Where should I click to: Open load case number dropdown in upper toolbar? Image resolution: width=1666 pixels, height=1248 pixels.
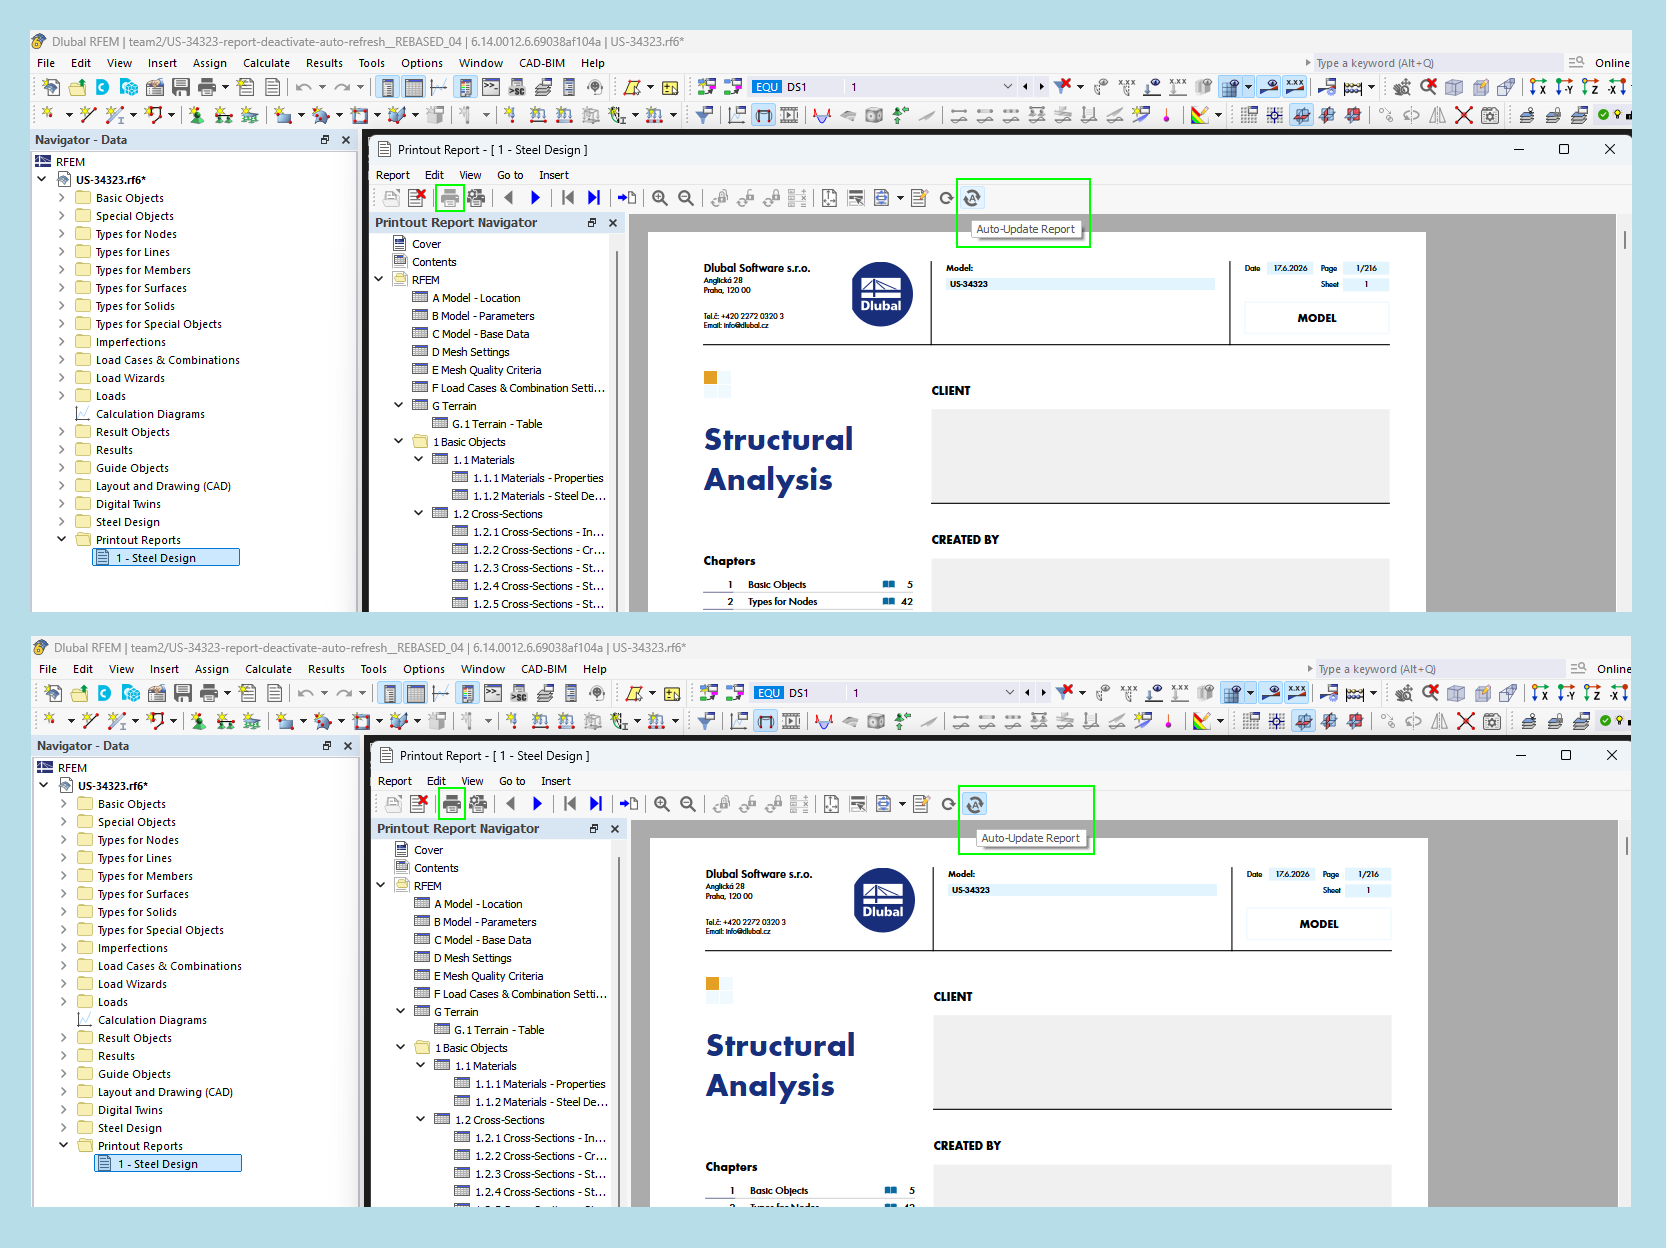coord(1007,87)
